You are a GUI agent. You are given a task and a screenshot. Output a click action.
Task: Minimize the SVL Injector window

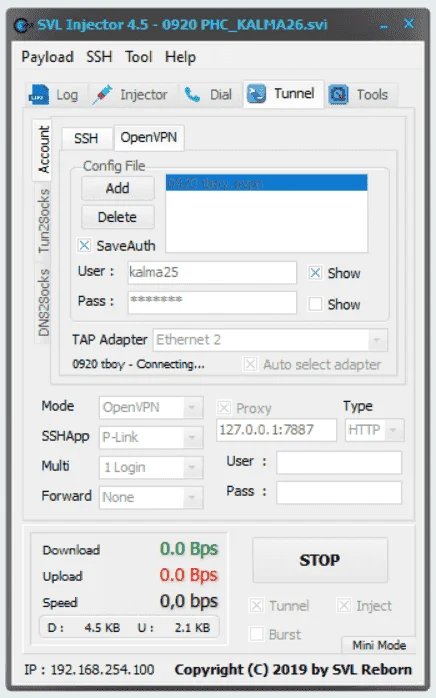coord(383,26)
